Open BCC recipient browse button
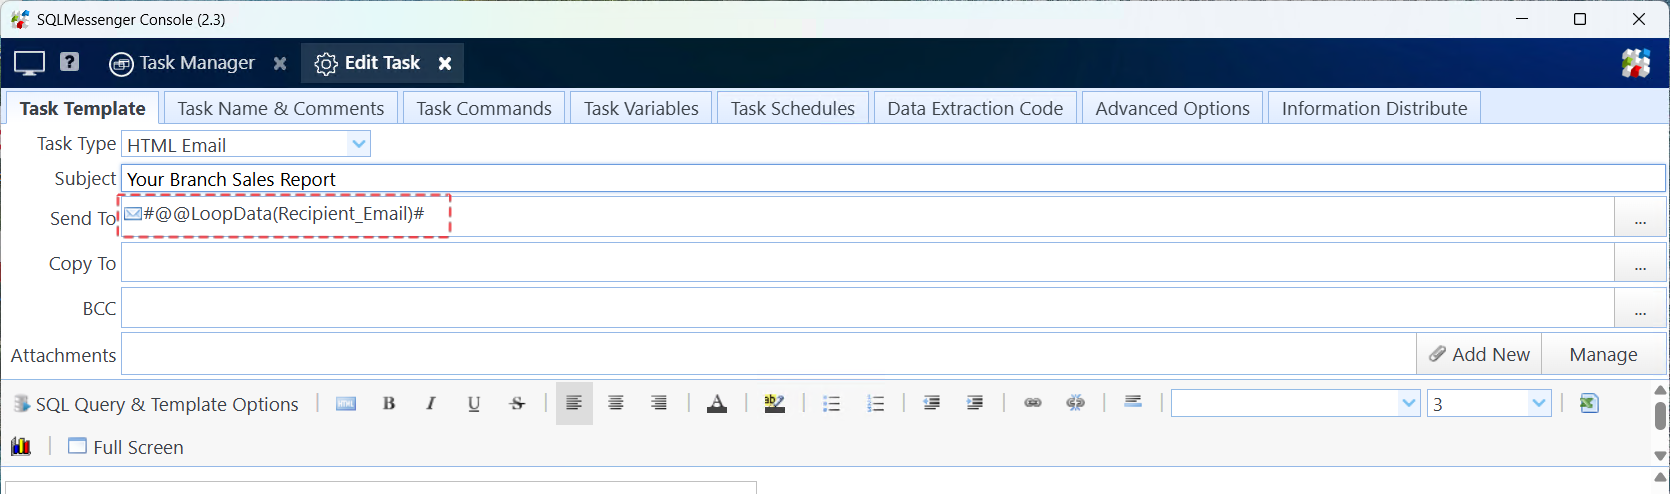 tap(1640, 308)
